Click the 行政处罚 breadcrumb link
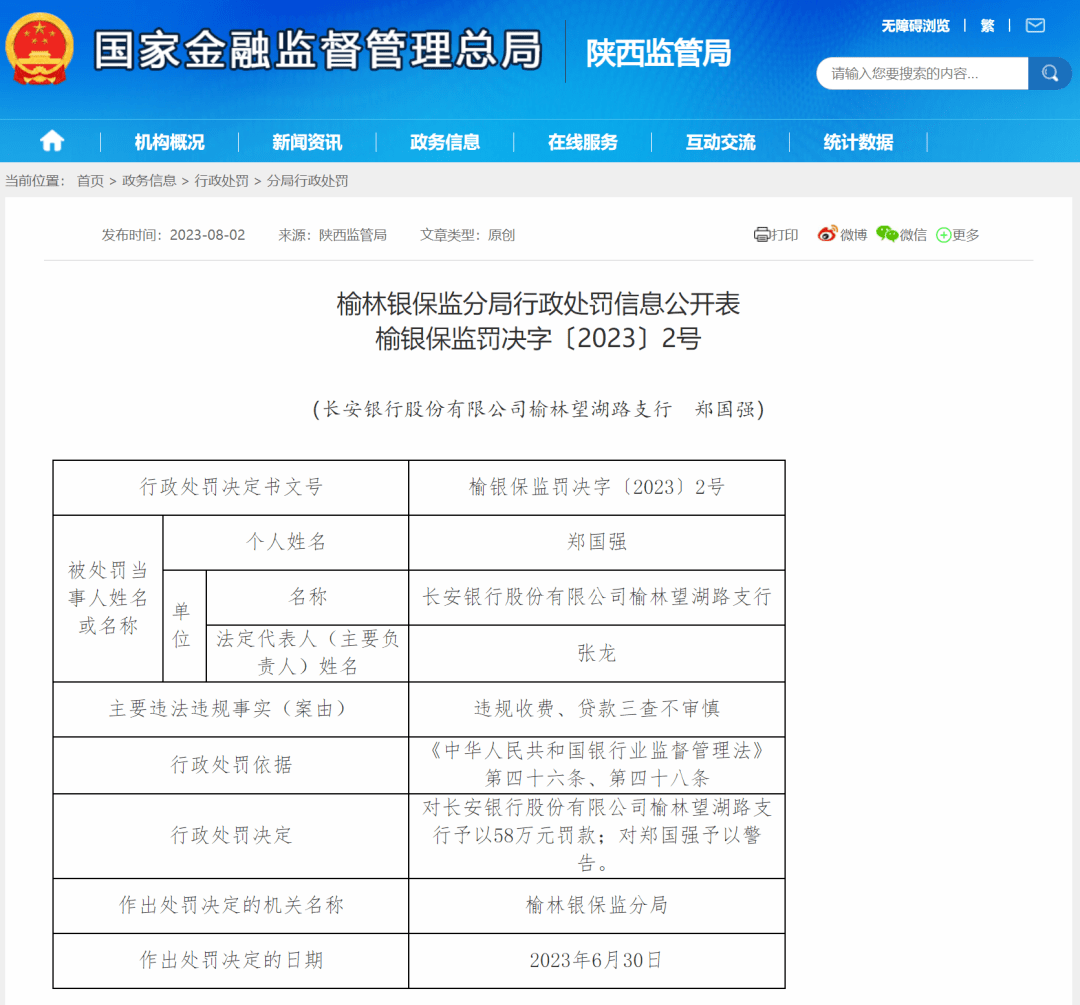The width and height of the screenshot is (1080, 1005). (221, 181)
